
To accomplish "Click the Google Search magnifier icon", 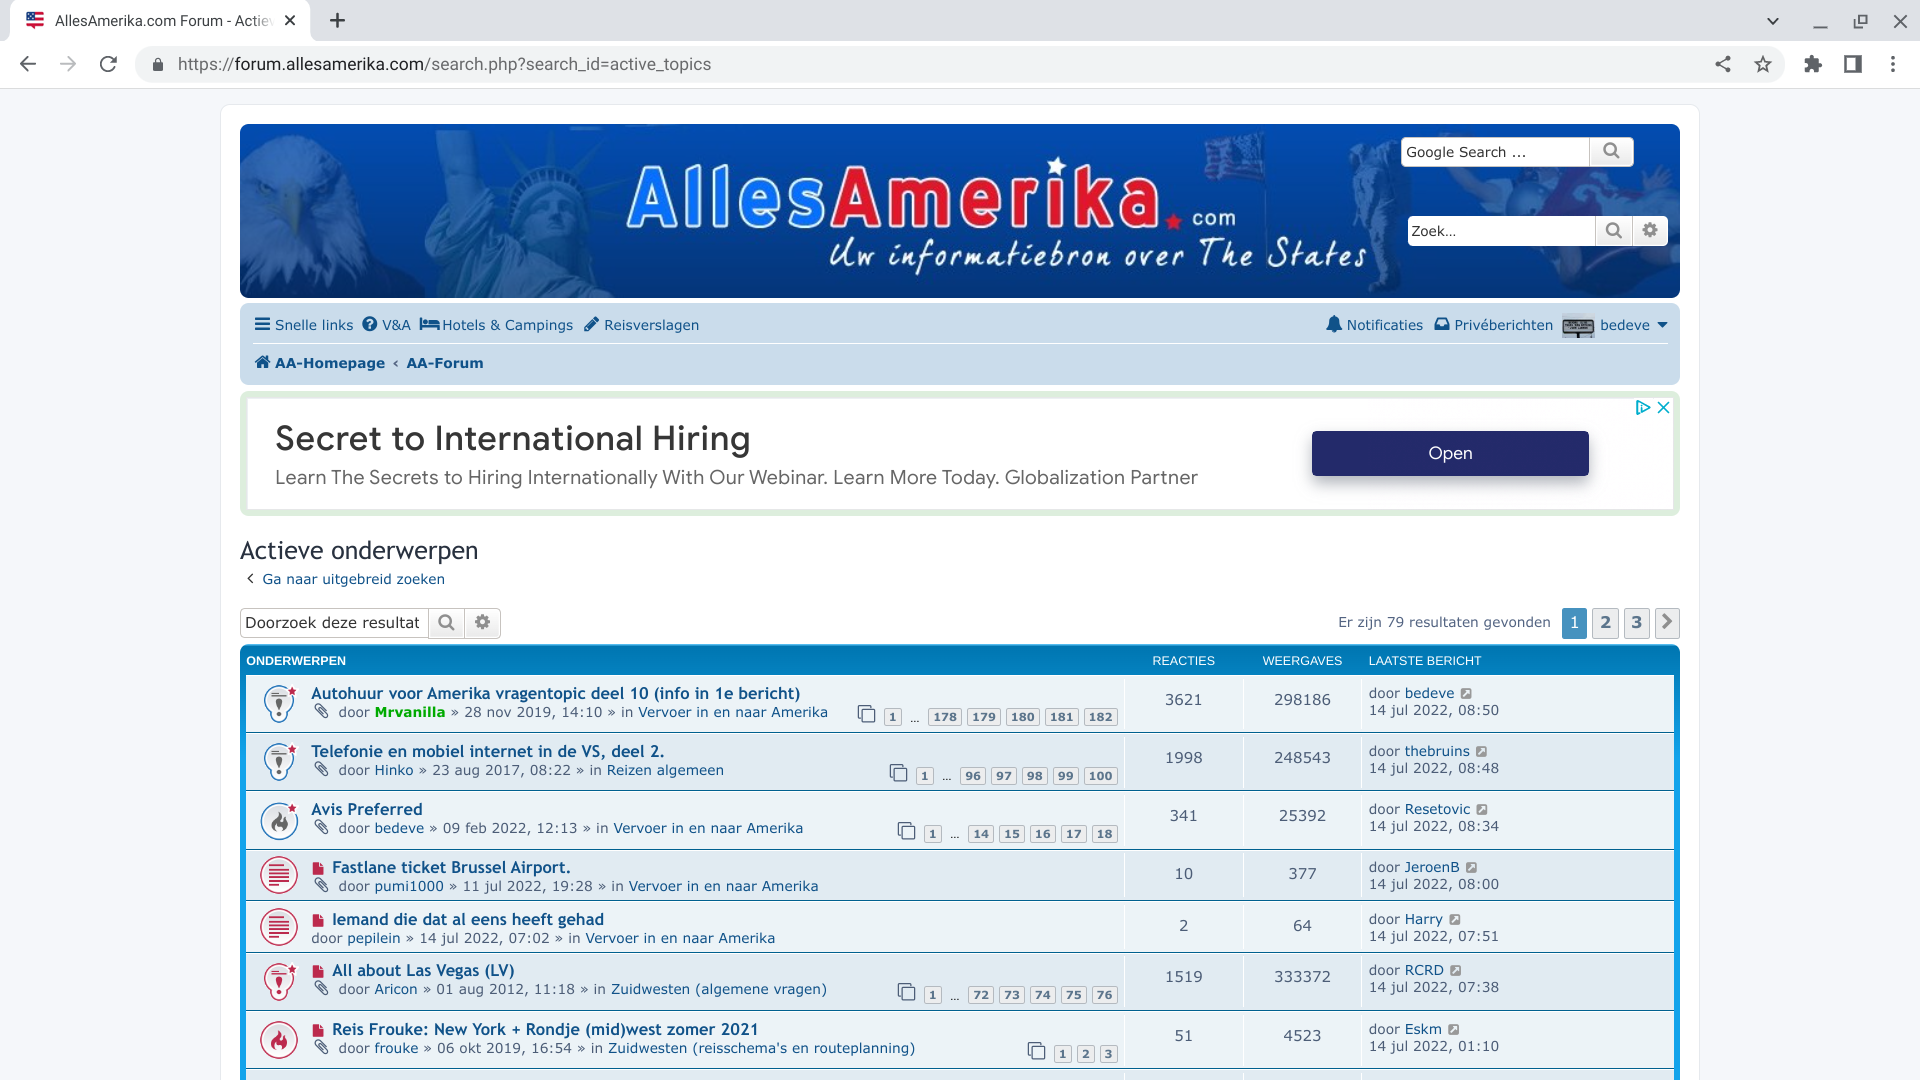I will click(1610, 151).
